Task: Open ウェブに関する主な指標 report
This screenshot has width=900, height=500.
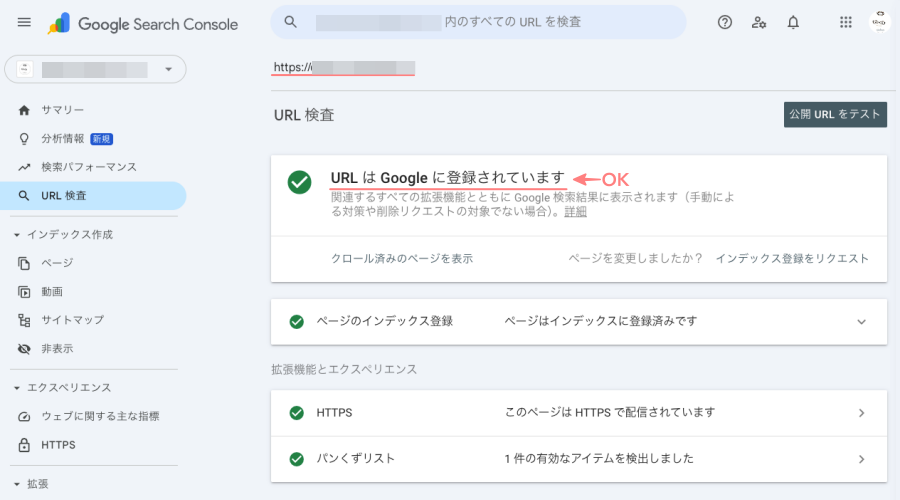Action: pos(100,416)
